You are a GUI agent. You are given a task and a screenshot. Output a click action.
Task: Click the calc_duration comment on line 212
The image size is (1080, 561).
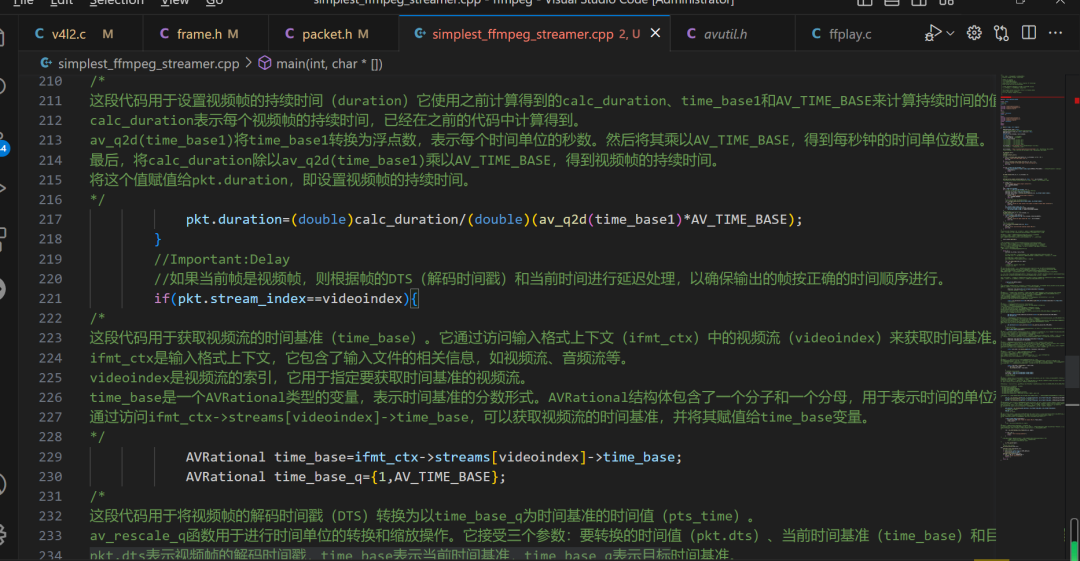336,121
